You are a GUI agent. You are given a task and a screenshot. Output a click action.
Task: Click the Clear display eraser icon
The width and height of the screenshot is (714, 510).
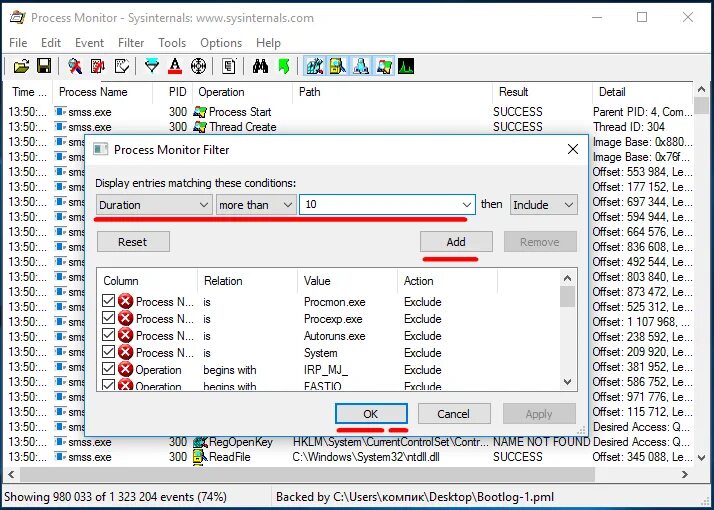[122, 66]
